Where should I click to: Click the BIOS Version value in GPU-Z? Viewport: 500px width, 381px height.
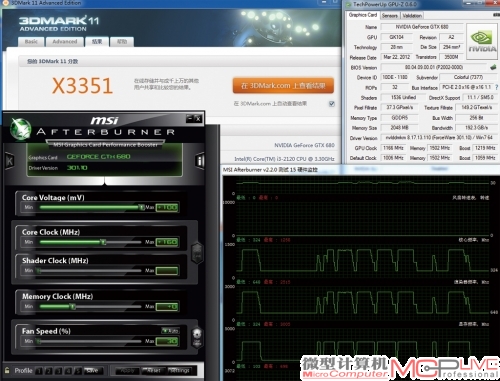[434, 67]
